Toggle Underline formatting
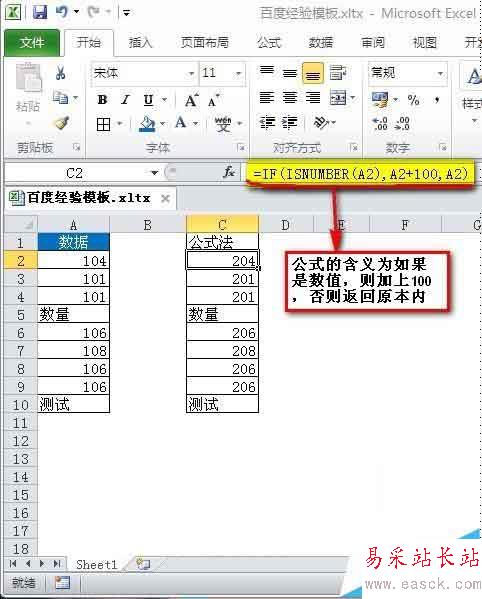The width and height of the screenshot is (482, 599). pos(149,100)
